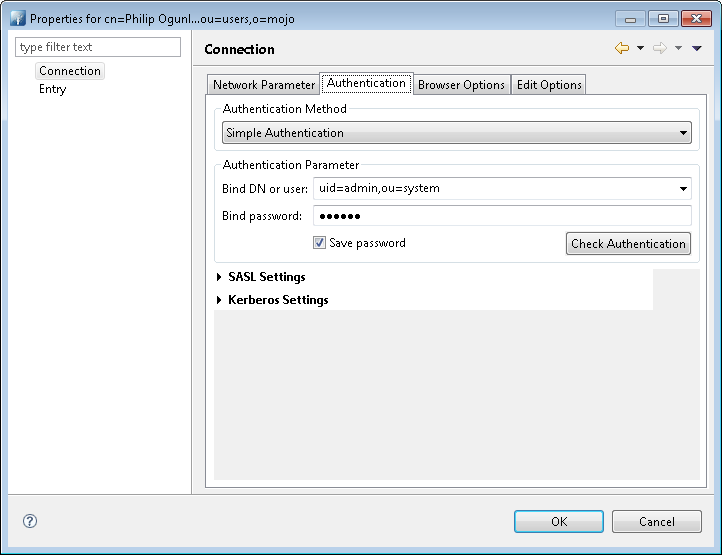
Task: Click the Check Authentication button
Action: (x=628, y=244)
